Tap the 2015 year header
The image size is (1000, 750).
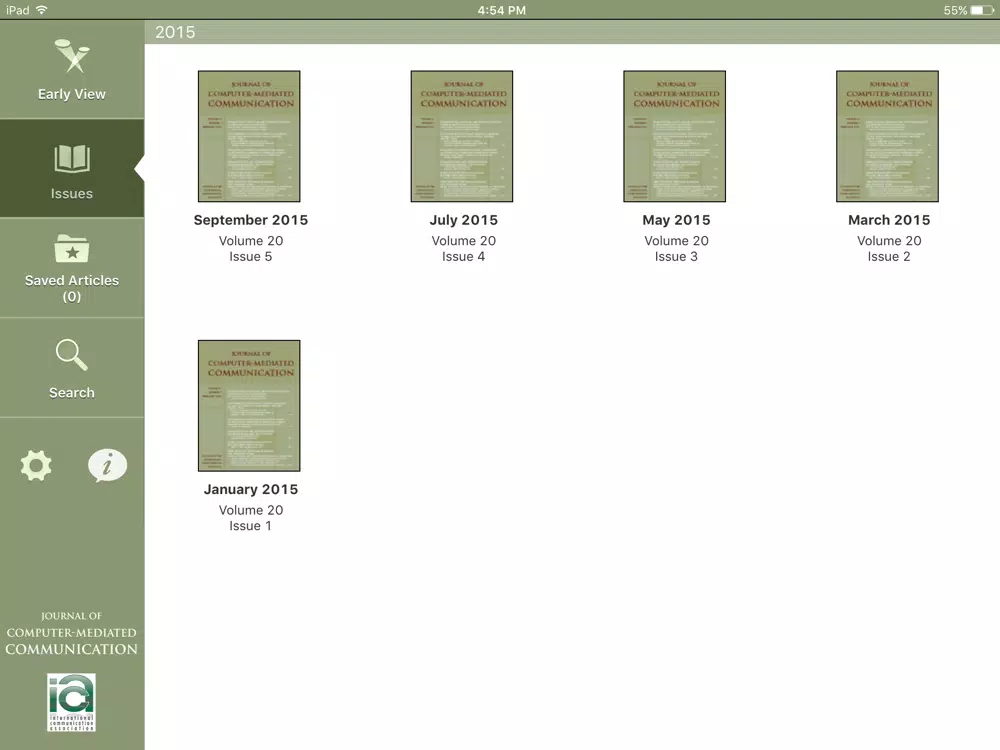pos(175,32)
